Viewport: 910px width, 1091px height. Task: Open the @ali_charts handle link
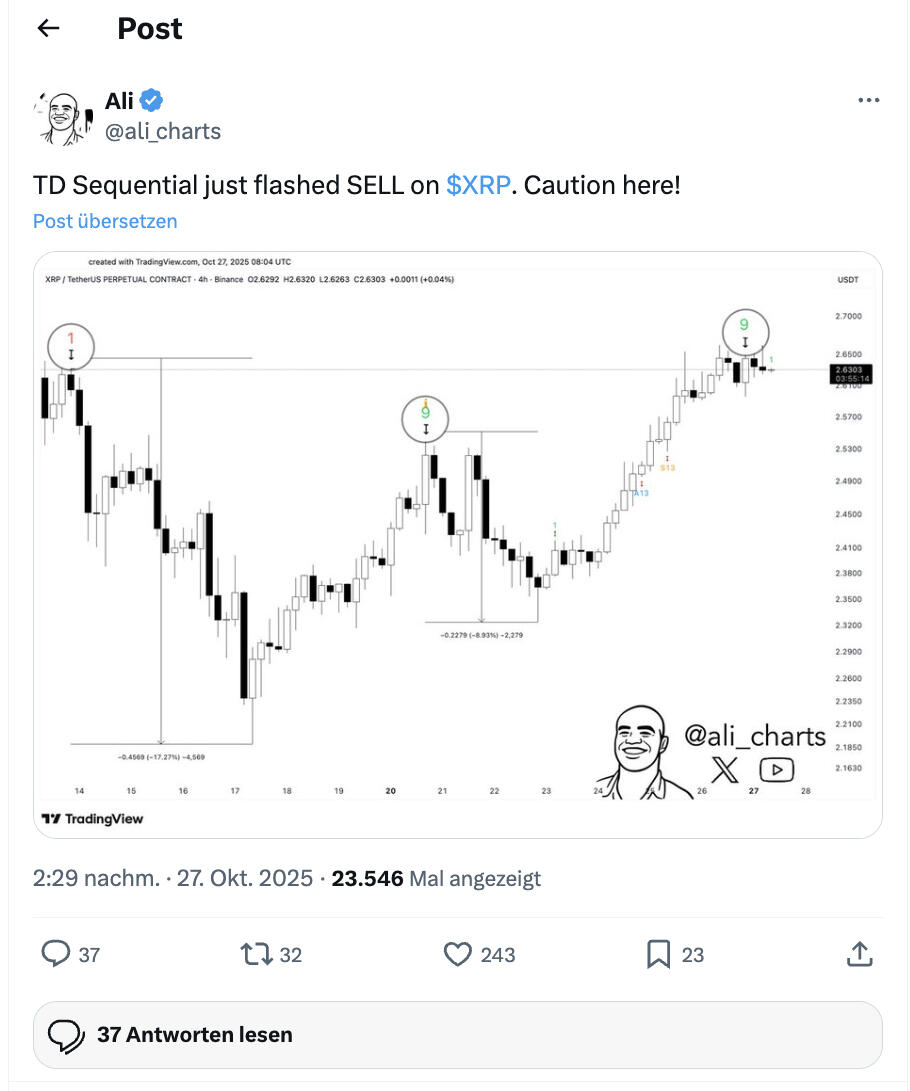tap(163, 131)
